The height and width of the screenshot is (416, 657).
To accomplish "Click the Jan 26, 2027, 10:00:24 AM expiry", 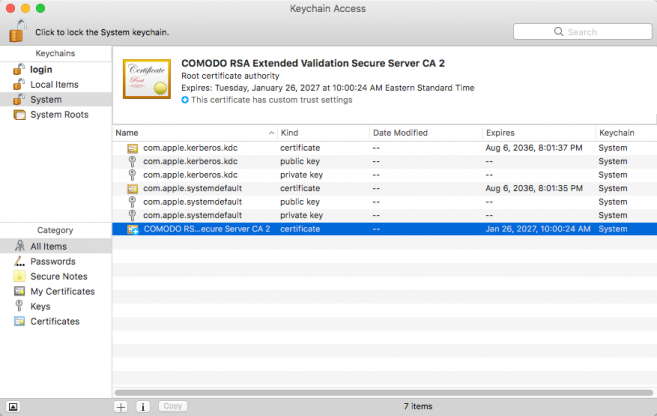I will click(538, 229).
